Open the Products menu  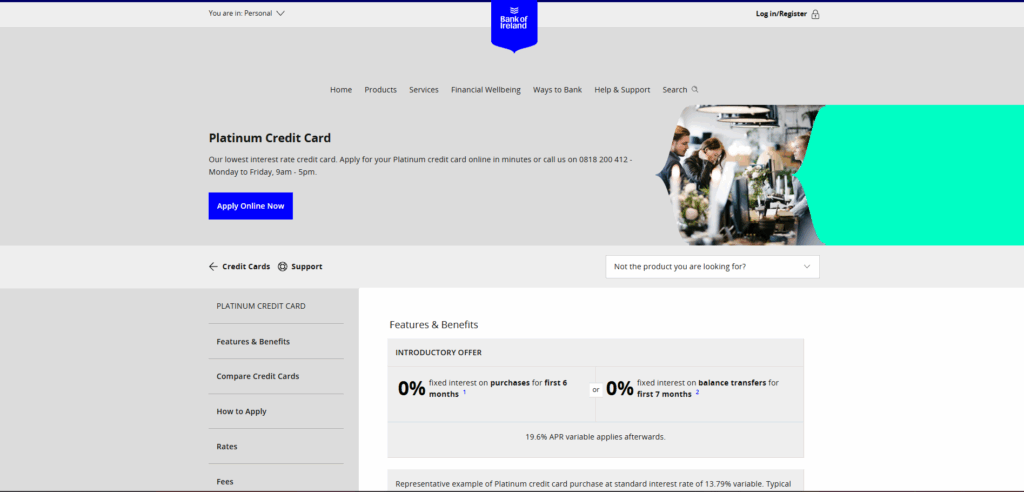pyautogui.click(x=380, y=90)
